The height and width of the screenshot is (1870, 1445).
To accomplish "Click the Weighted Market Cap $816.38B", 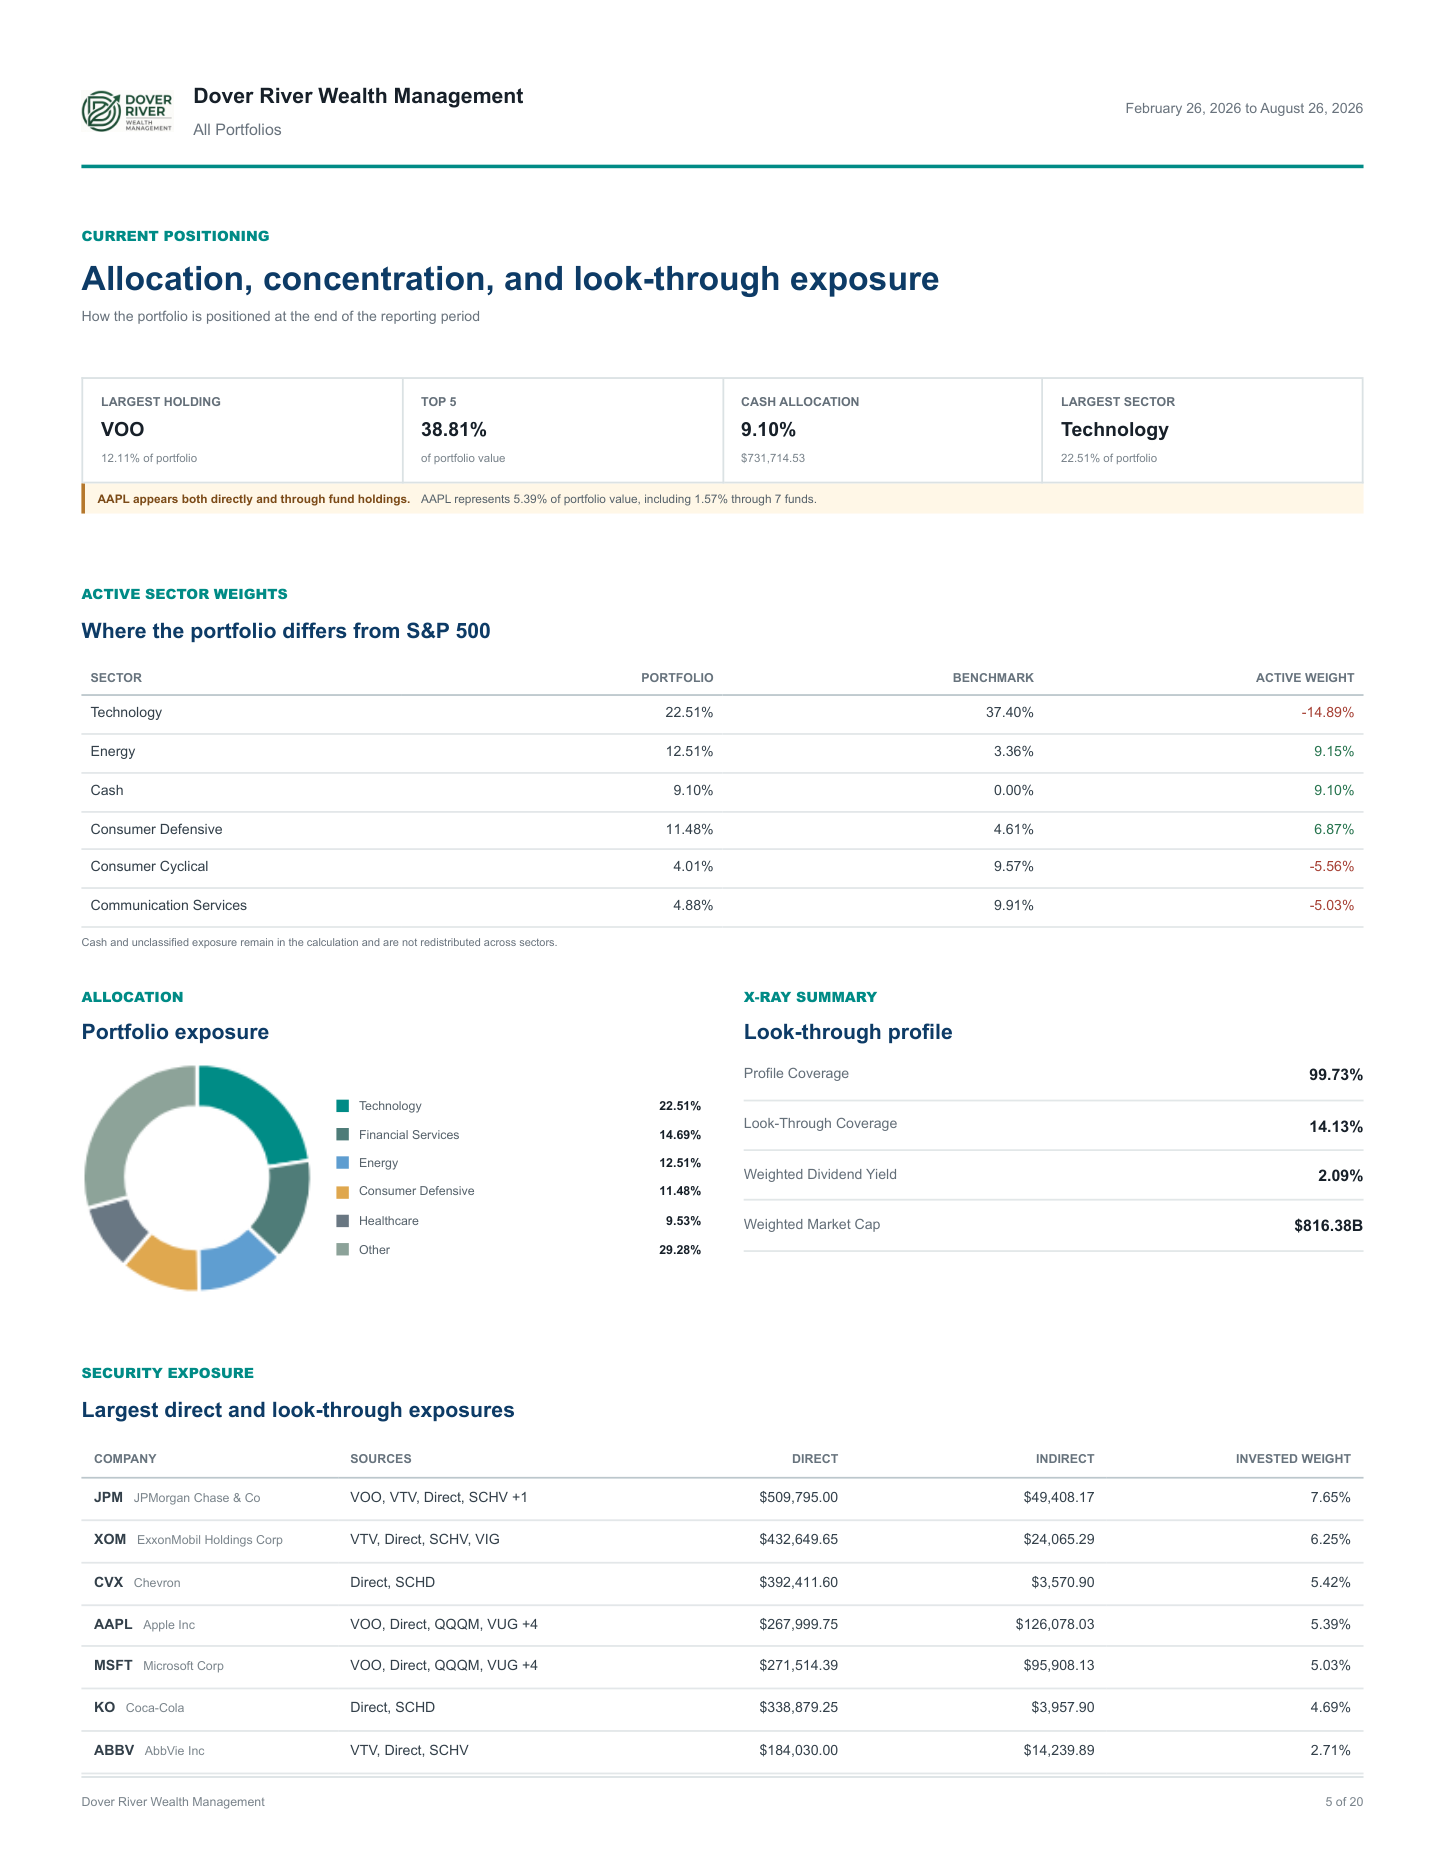I will tap(1328, 1226).
